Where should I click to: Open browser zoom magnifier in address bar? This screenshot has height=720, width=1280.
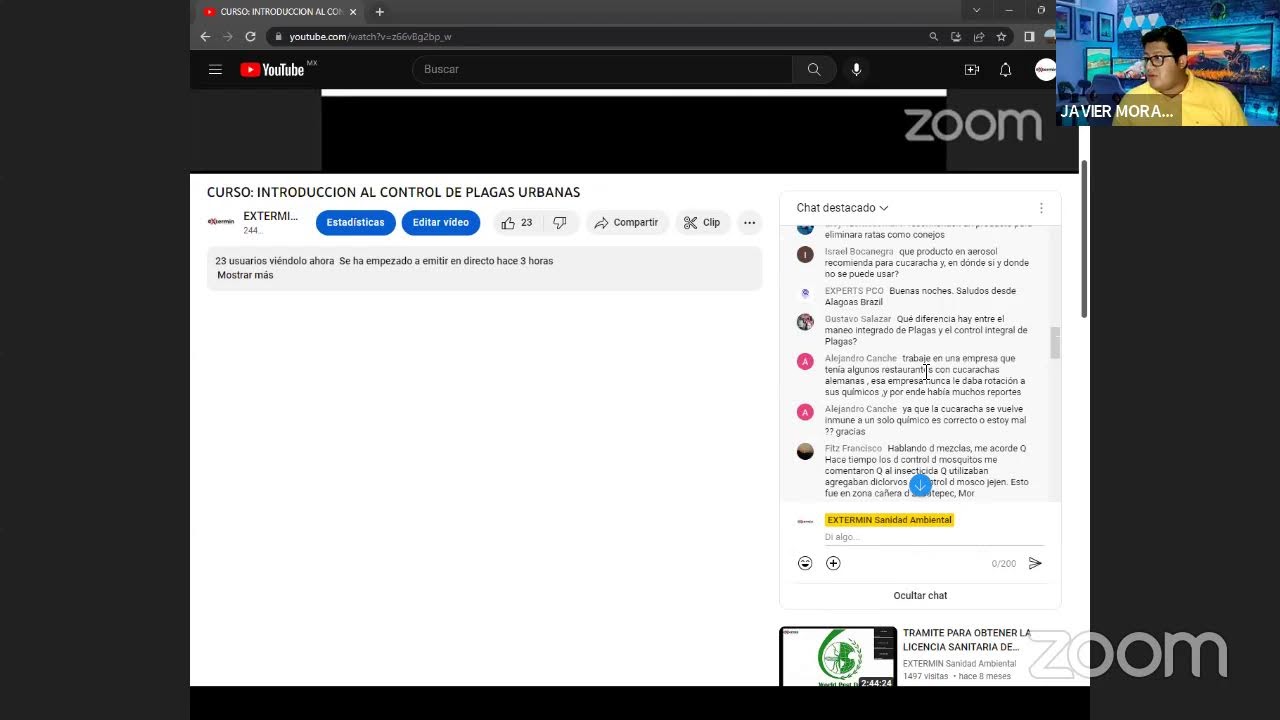(934, 37)
